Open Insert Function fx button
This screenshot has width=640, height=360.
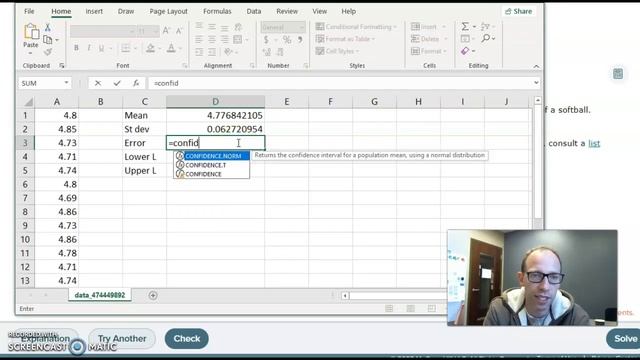point(136,83)
